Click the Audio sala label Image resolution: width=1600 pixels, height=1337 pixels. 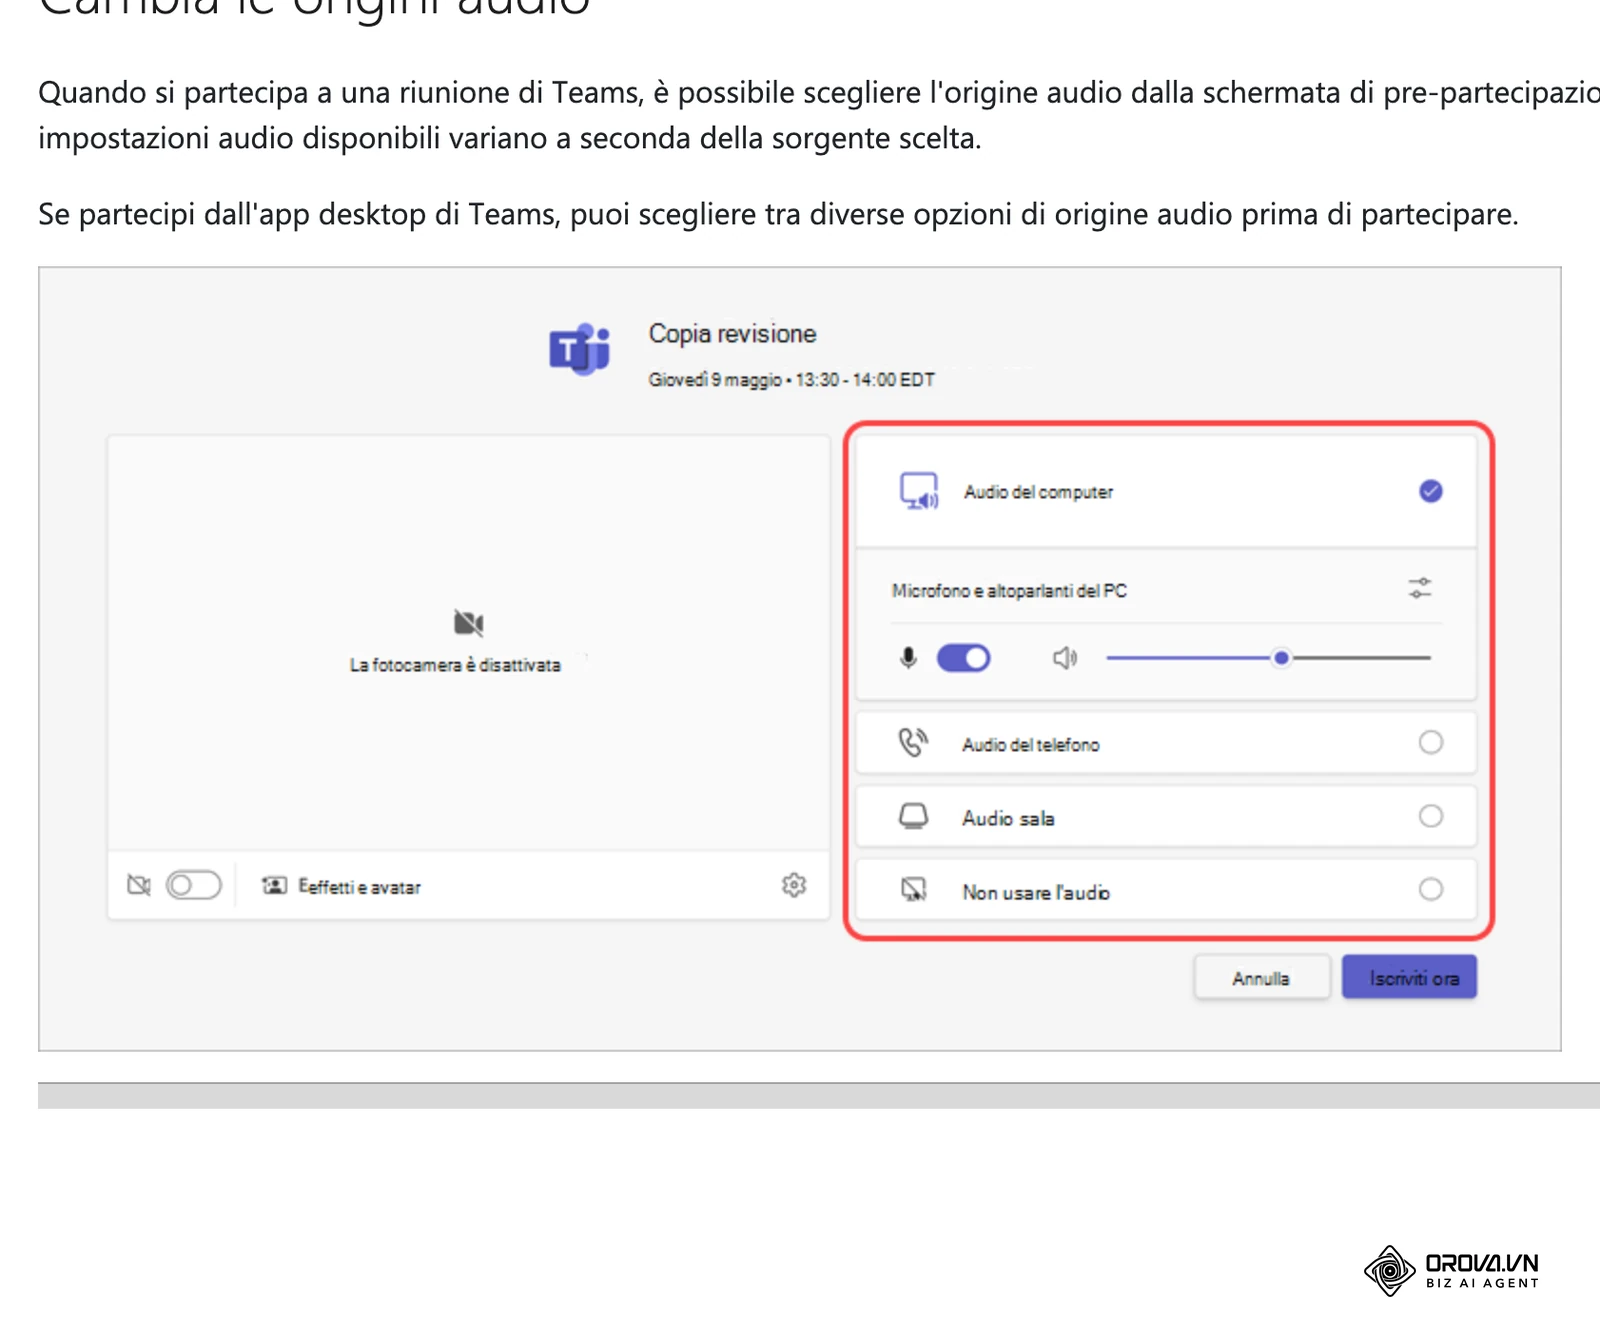tap(1008, 818)
